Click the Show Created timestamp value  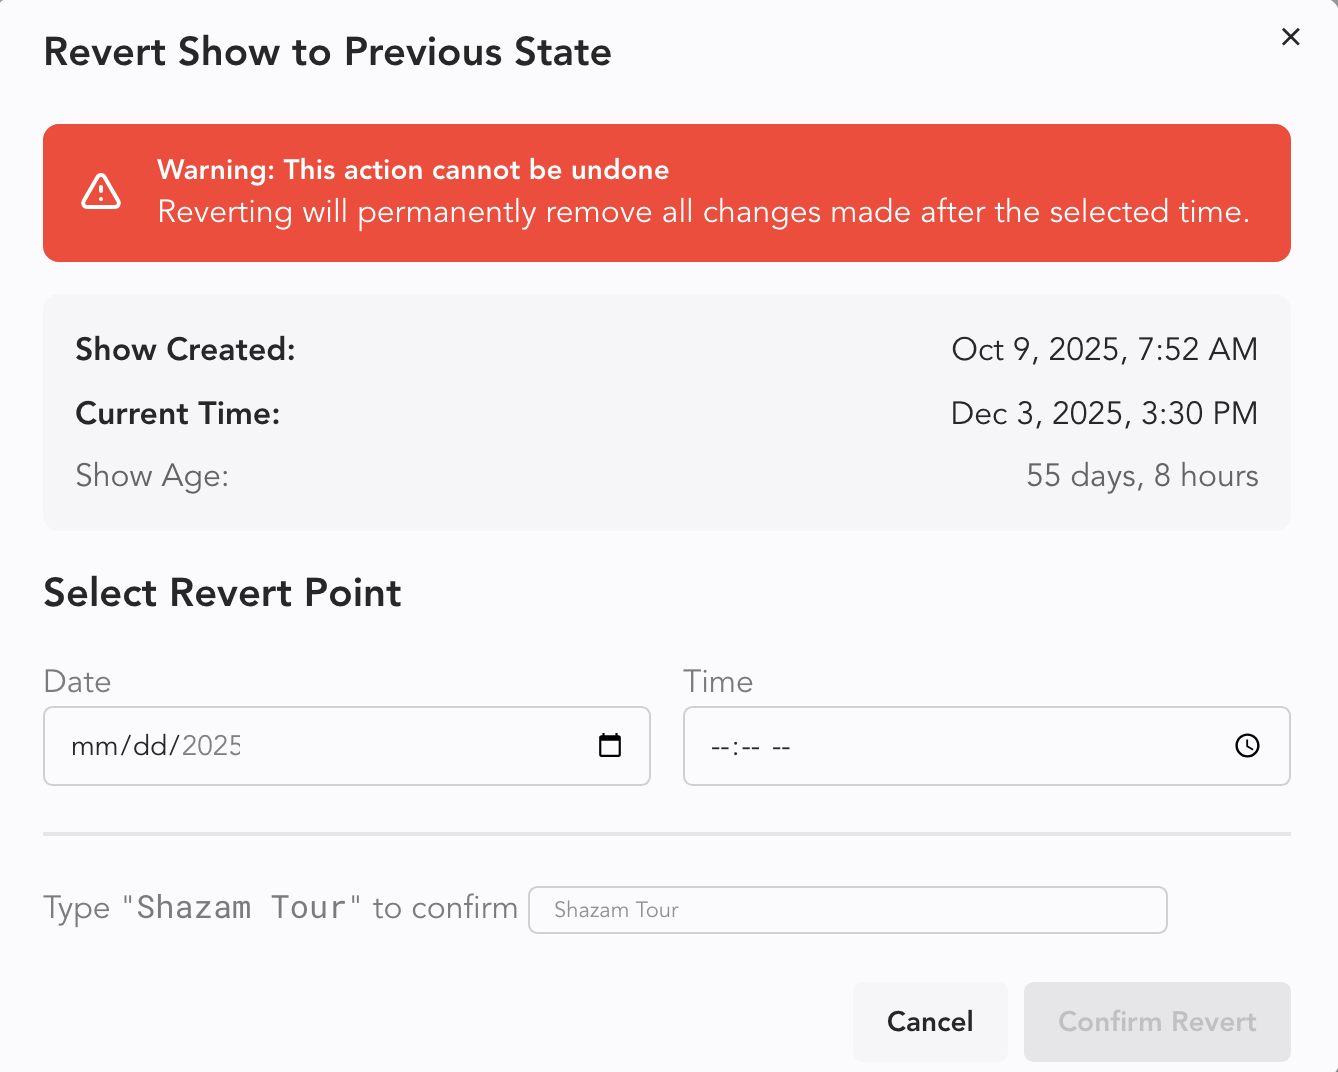coord(1104,349)
